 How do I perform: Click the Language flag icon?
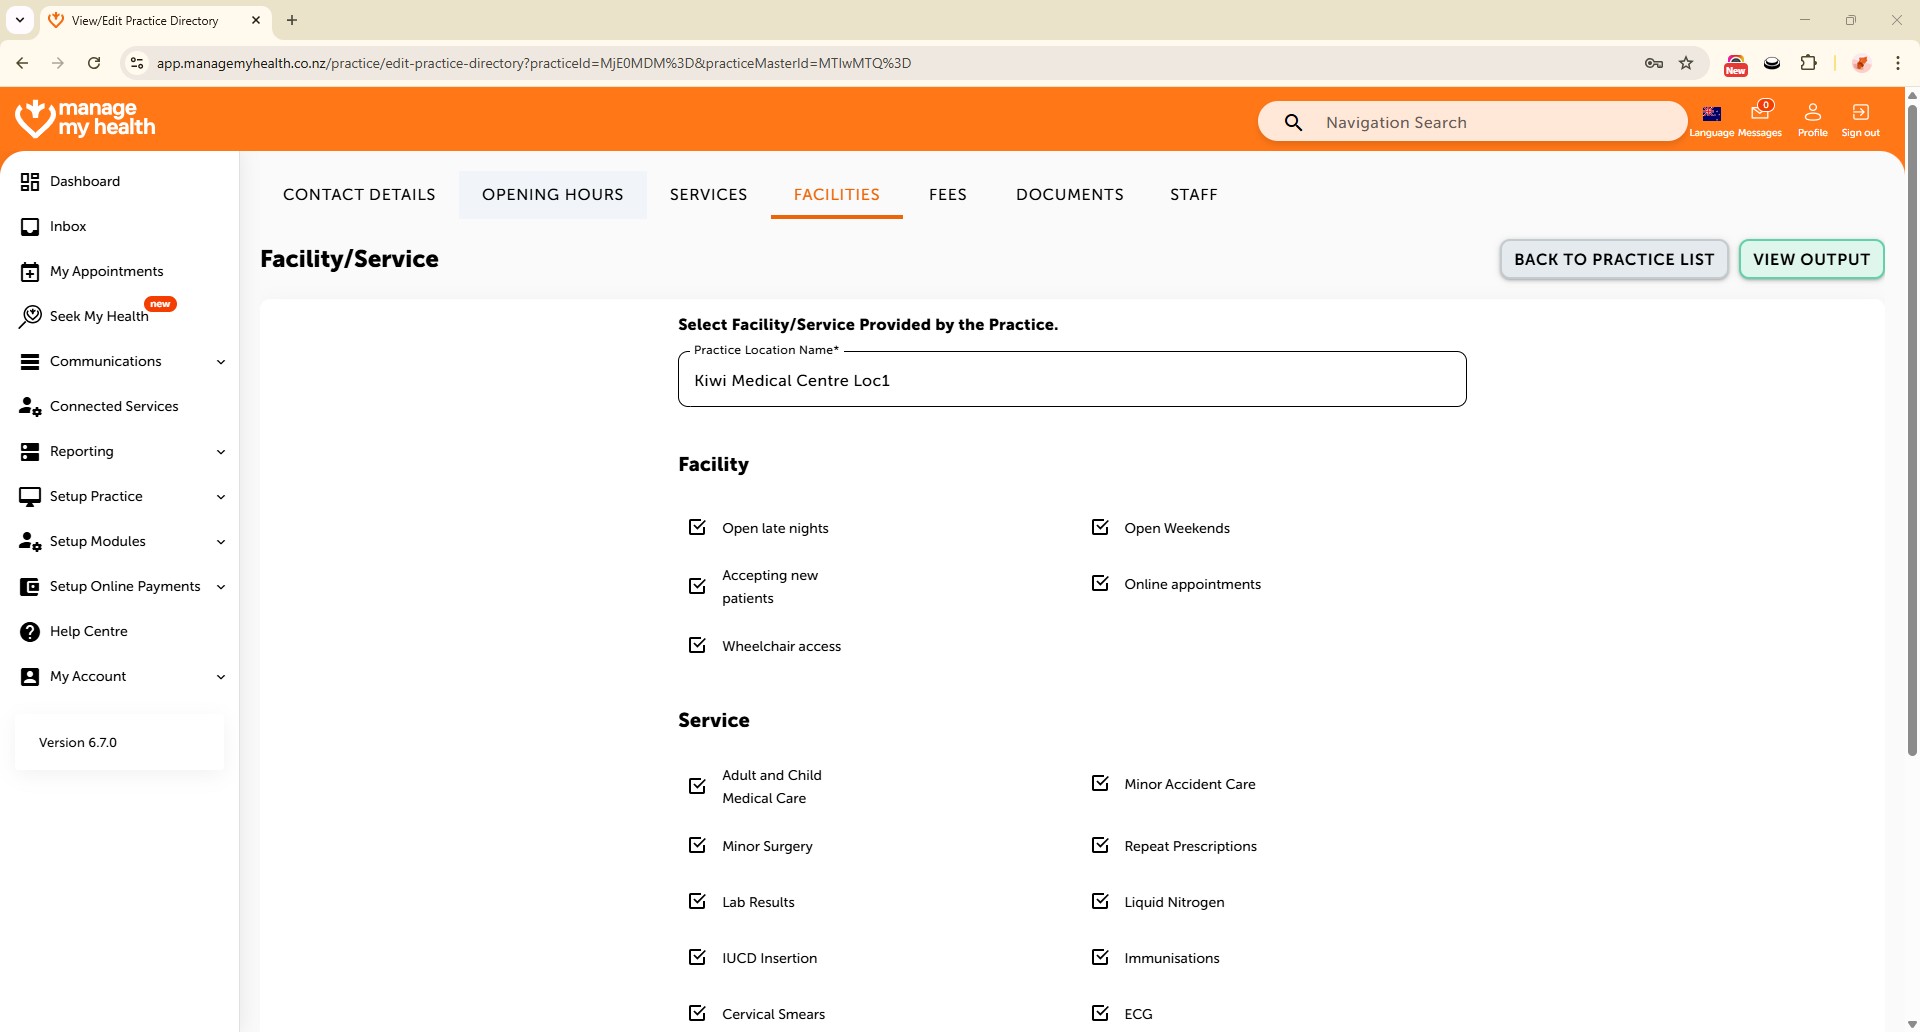tap(1712, 113)
